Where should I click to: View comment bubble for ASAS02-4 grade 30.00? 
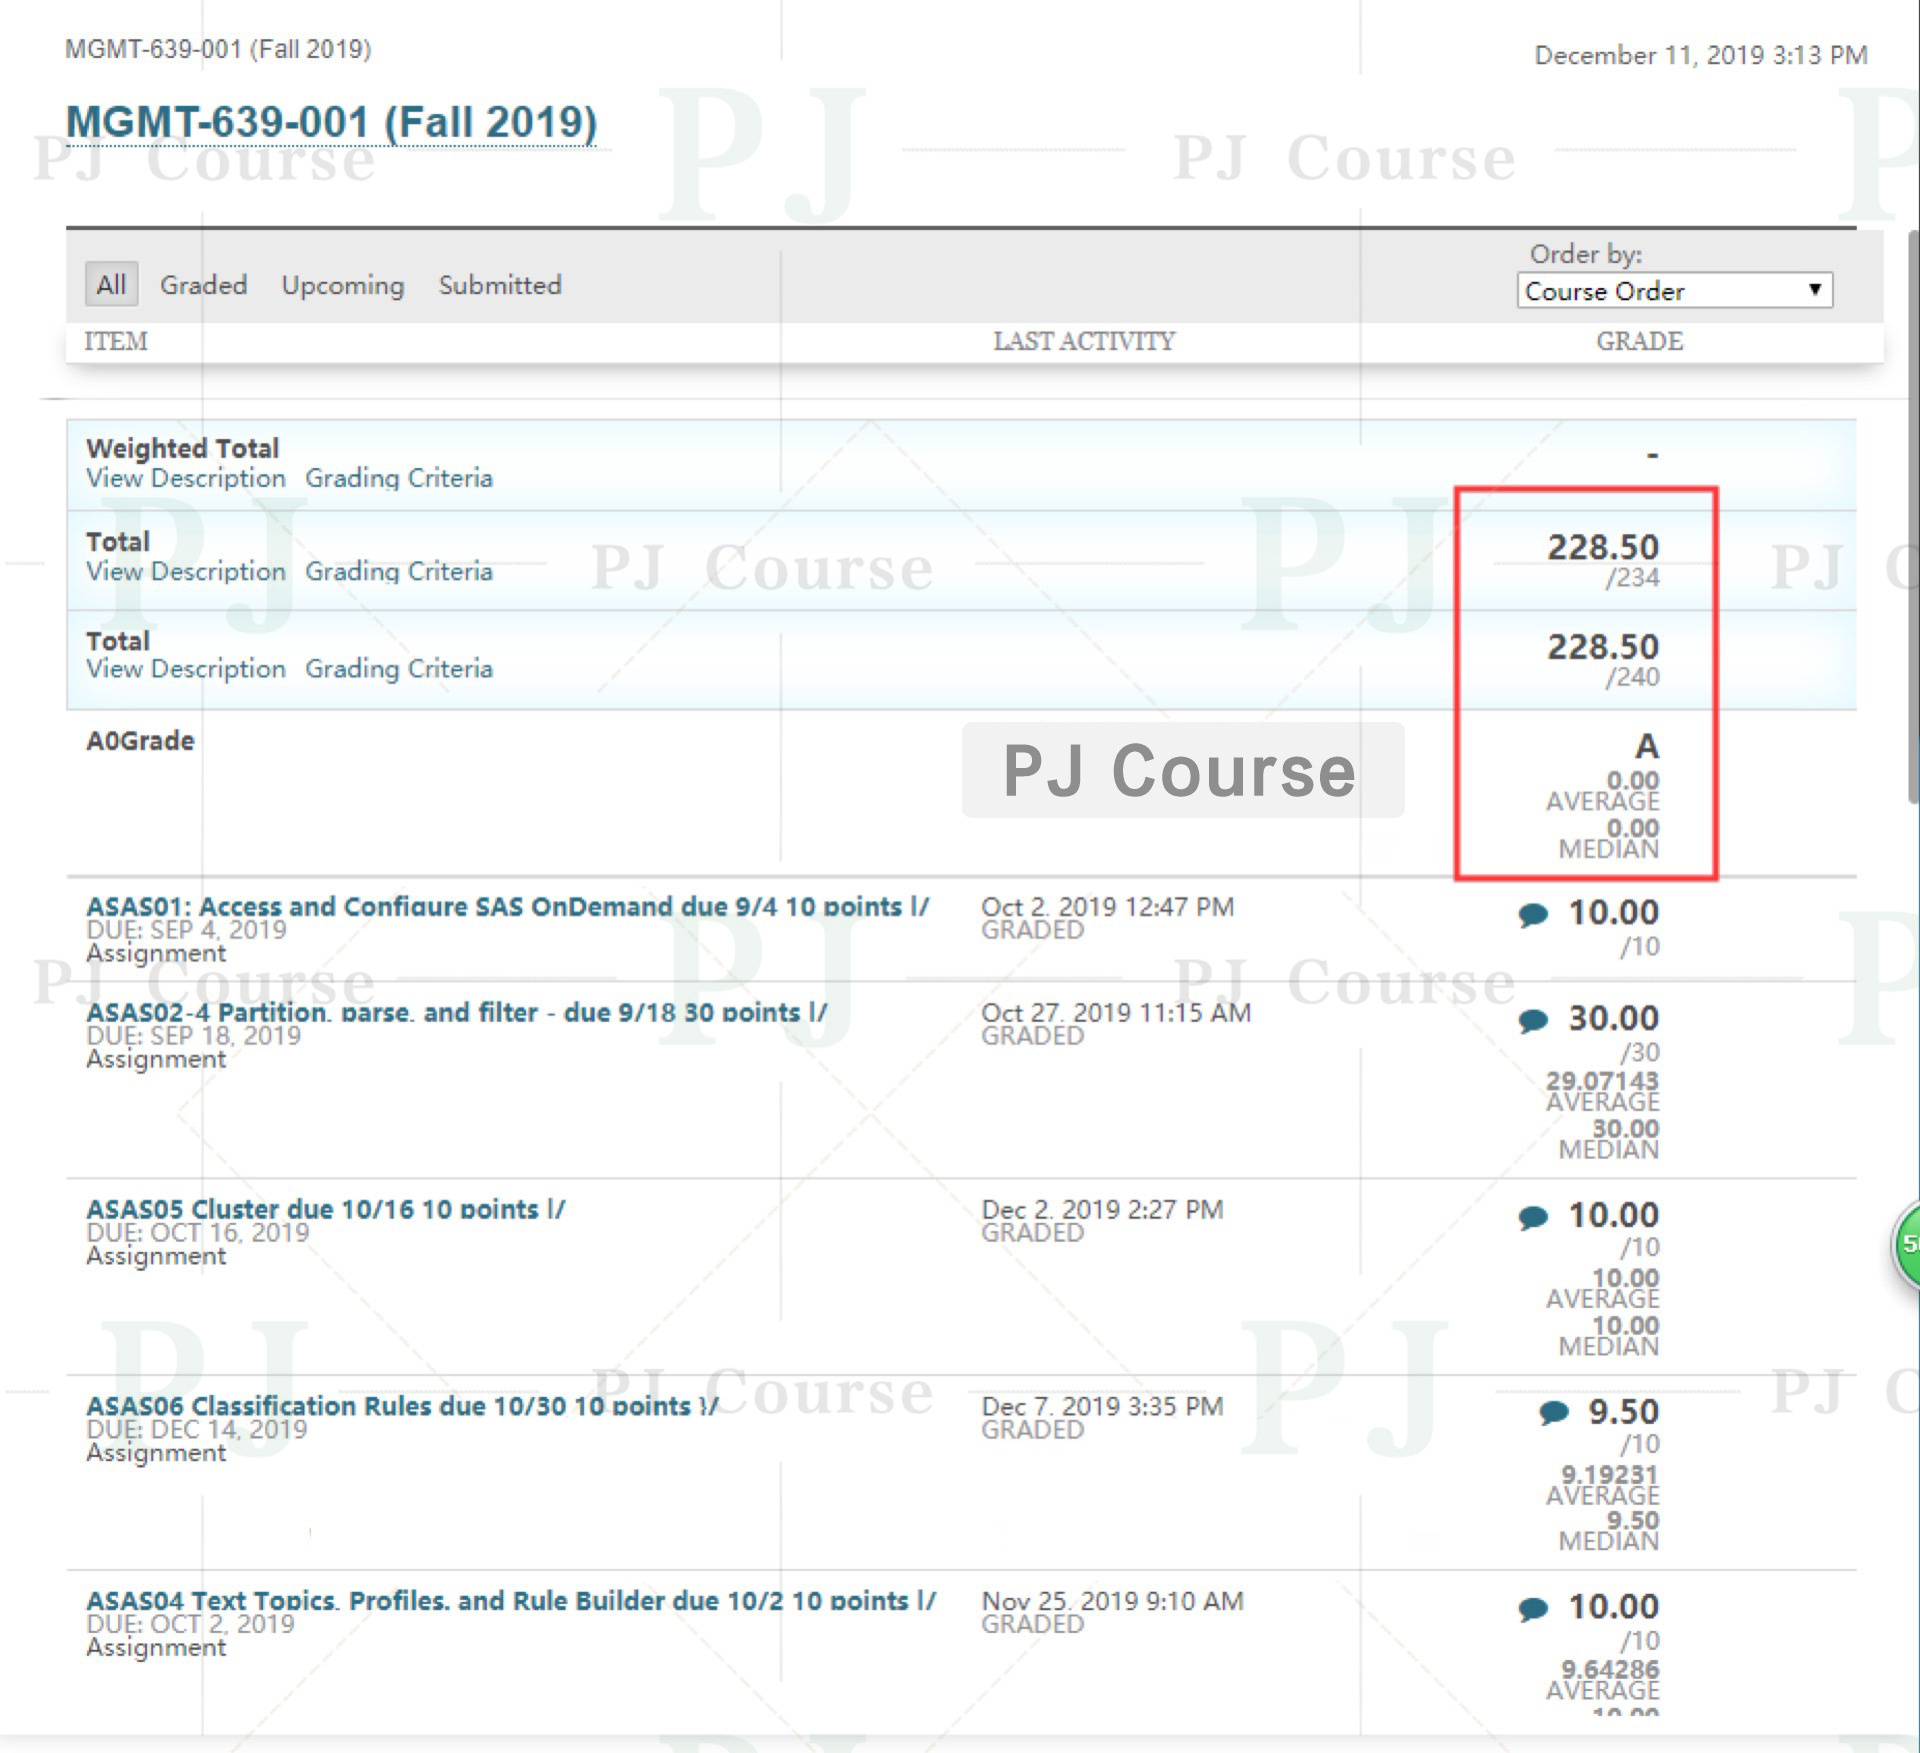pyautogui.click(x=1533, y=1020)
